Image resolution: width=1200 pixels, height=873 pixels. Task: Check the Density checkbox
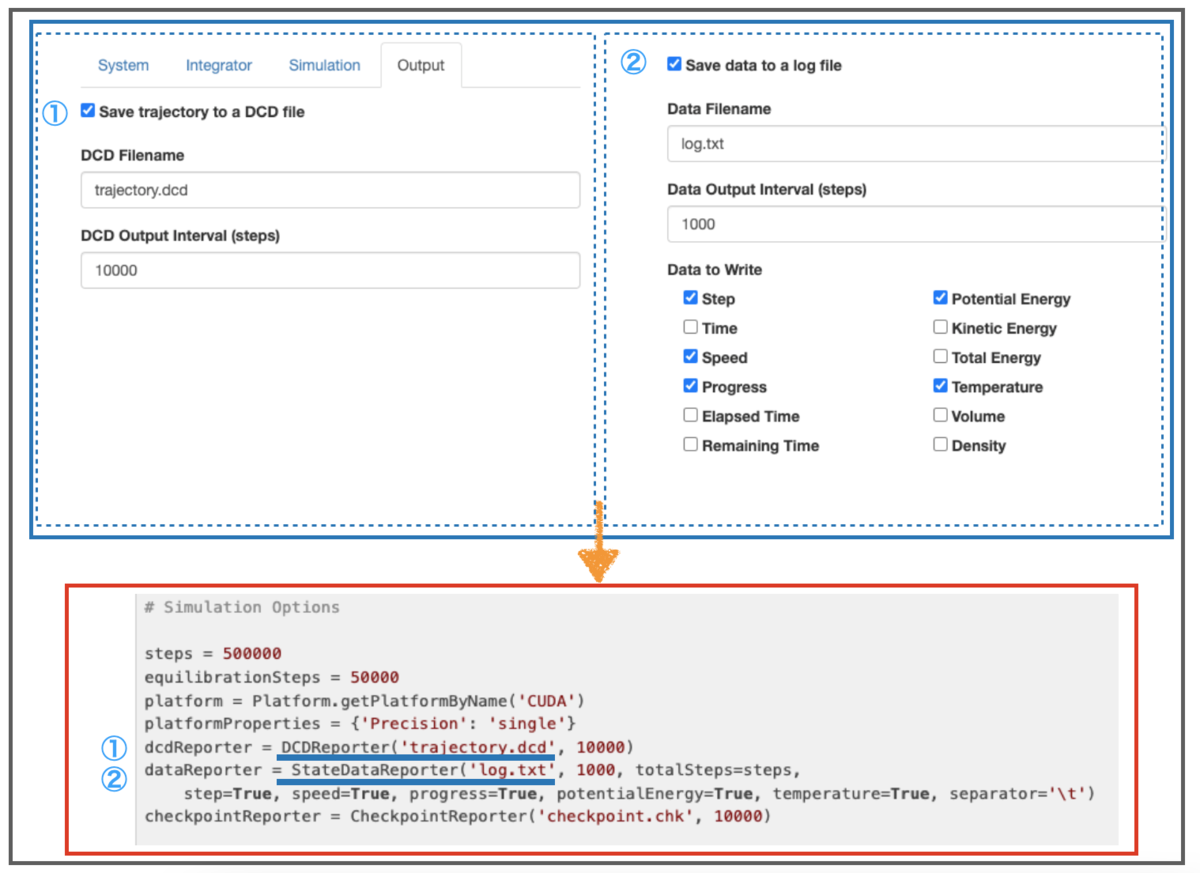940,445
